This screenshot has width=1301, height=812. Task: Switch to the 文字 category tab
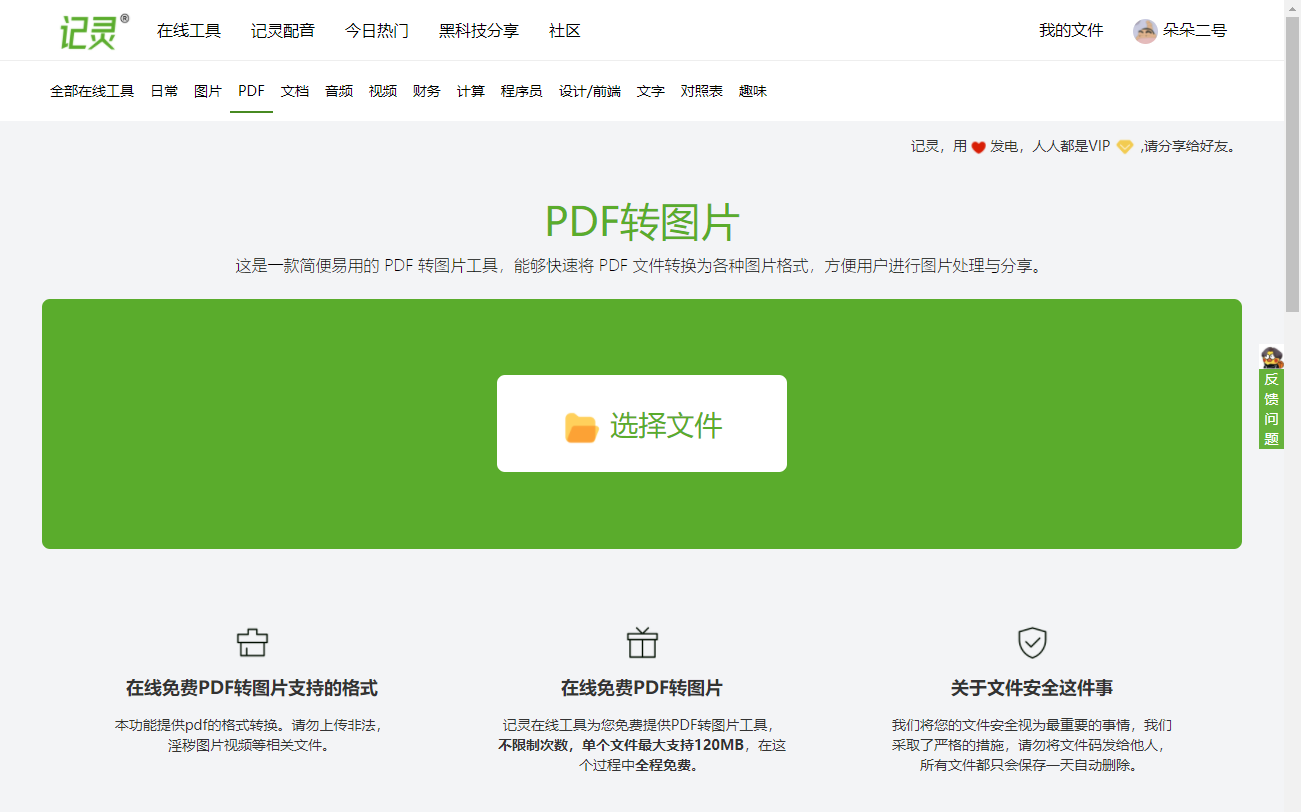[x=651, y=91]
